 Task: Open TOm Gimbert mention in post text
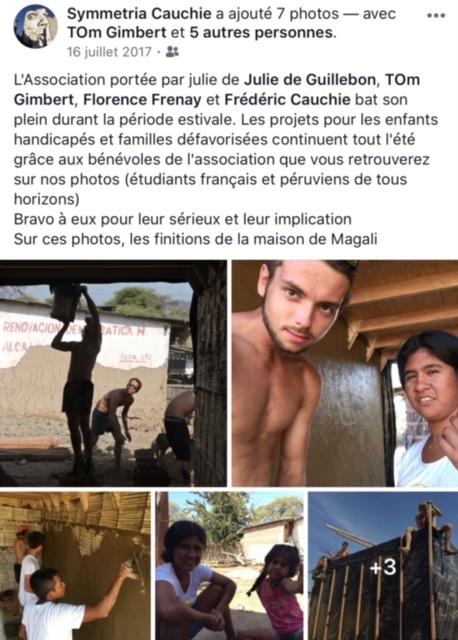[217, 89]
